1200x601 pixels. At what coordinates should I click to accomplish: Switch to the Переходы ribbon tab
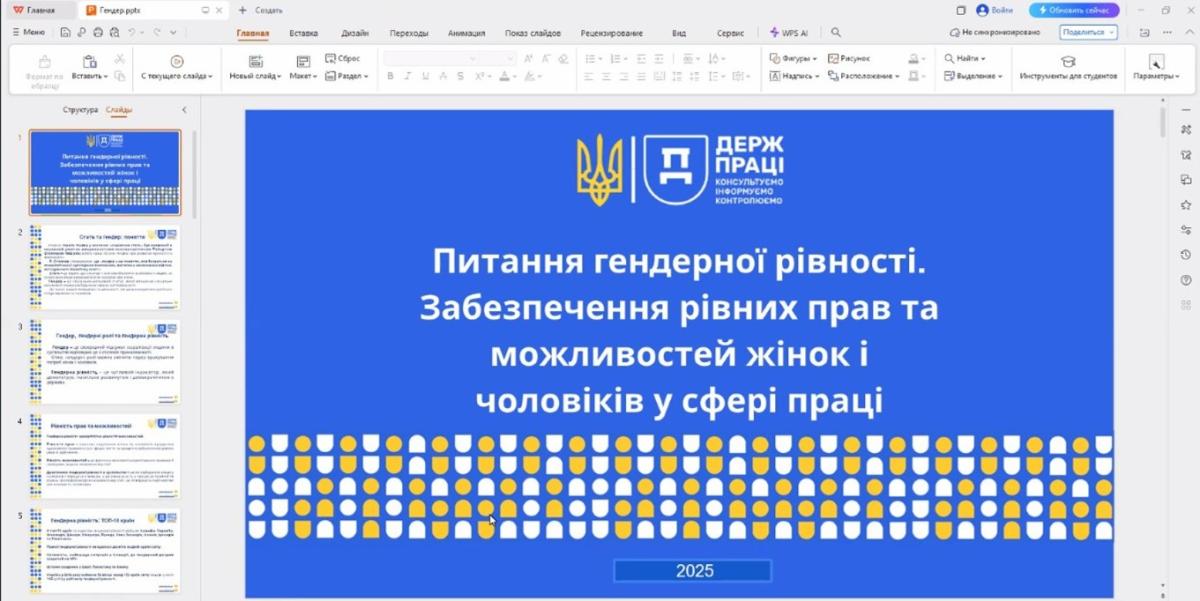409,33
